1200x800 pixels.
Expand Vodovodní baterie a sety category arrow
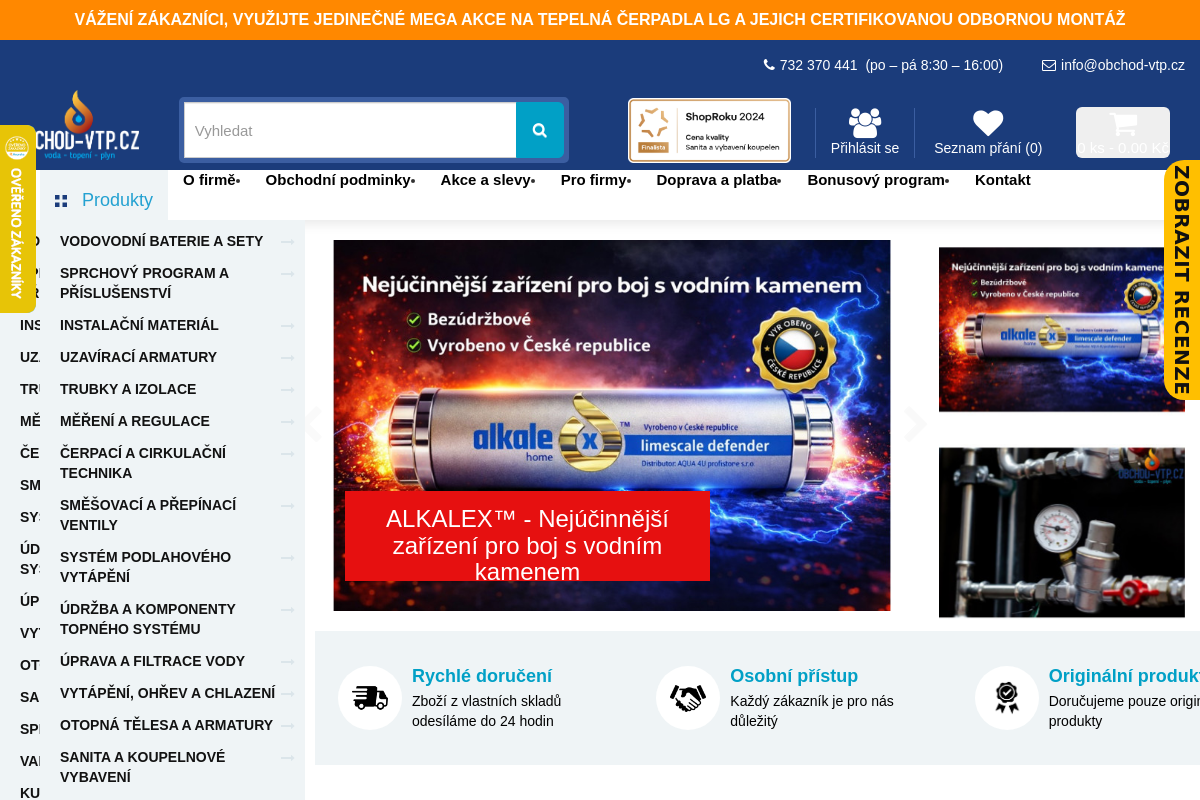point(288,241)
